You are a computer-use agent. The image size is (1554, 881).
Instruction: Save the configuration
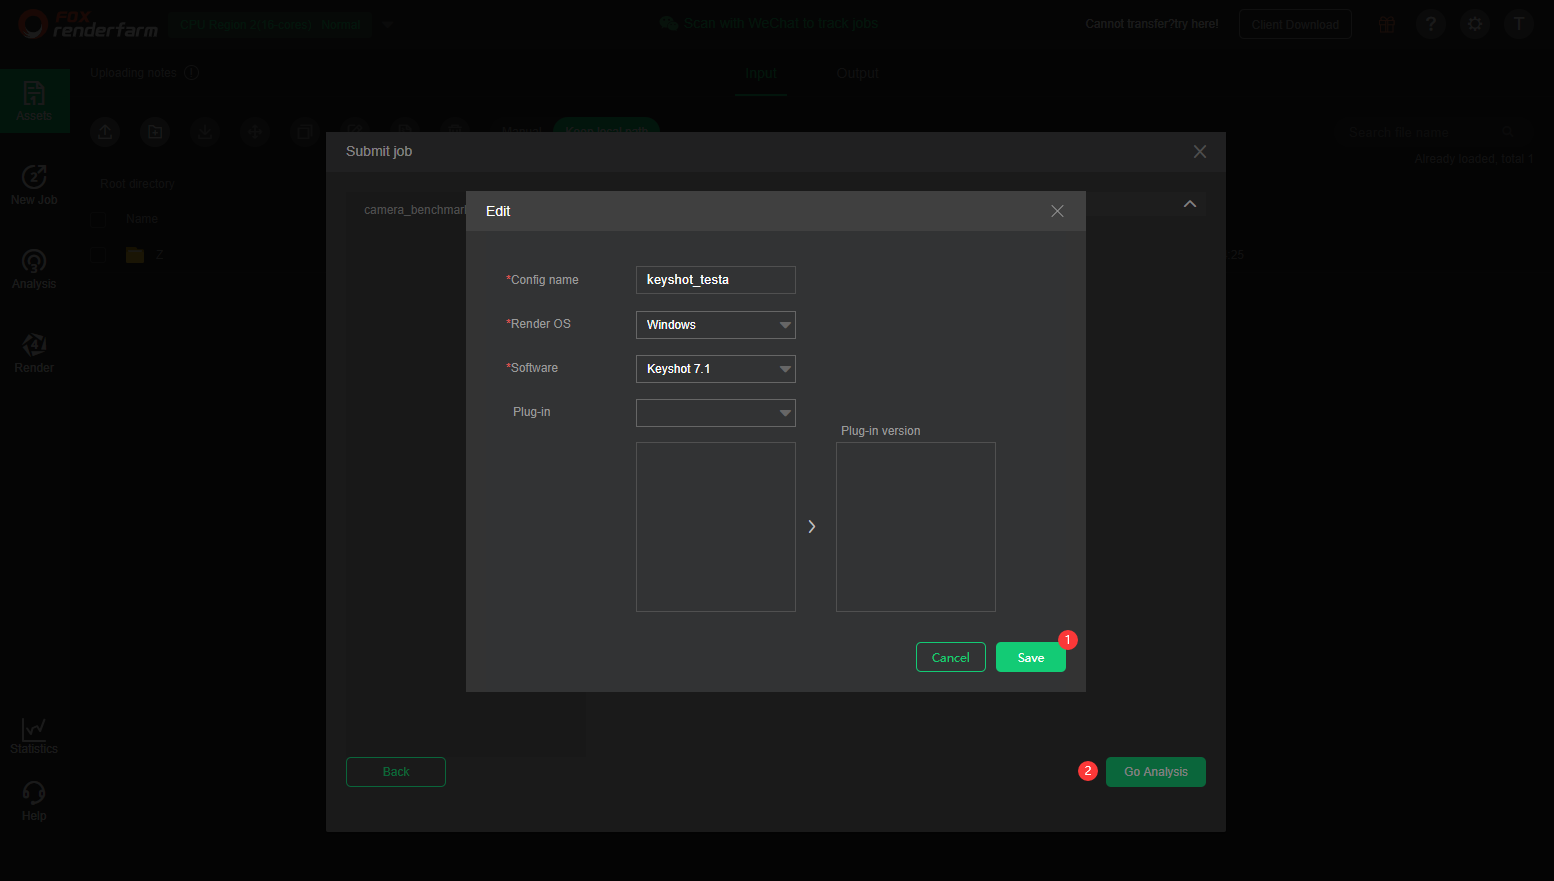click(1031, 657)
